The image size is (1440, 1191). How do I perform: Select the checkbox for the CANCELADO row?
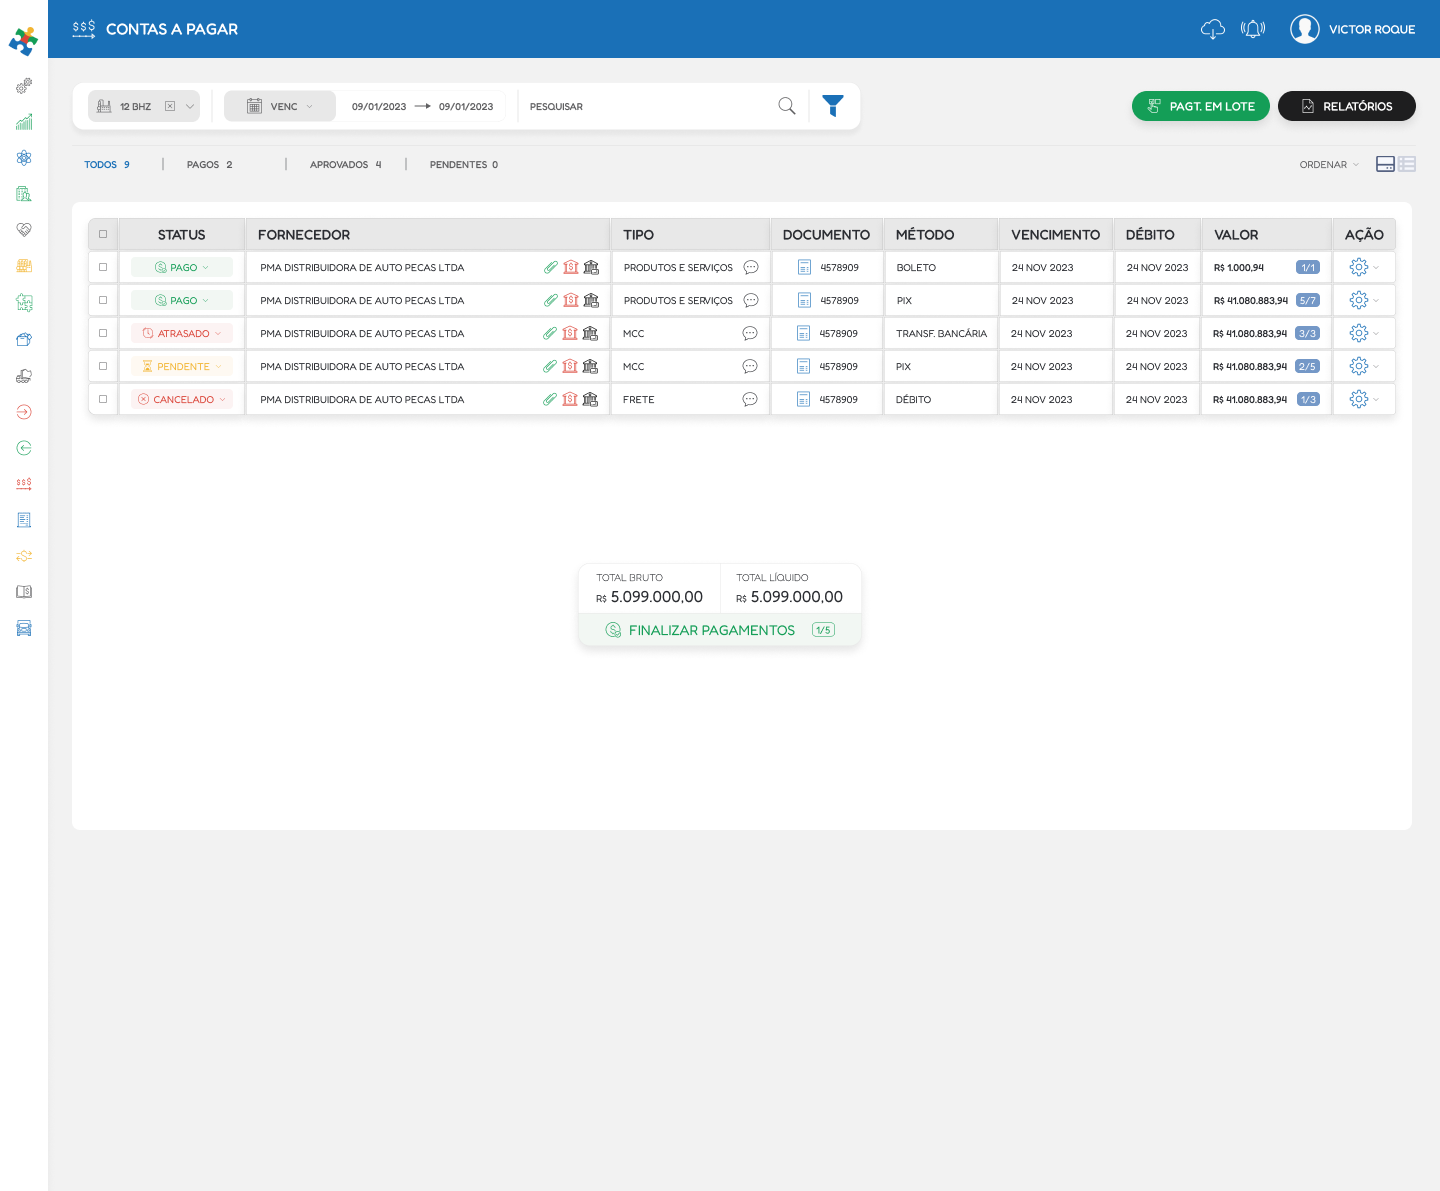(103, 399)
